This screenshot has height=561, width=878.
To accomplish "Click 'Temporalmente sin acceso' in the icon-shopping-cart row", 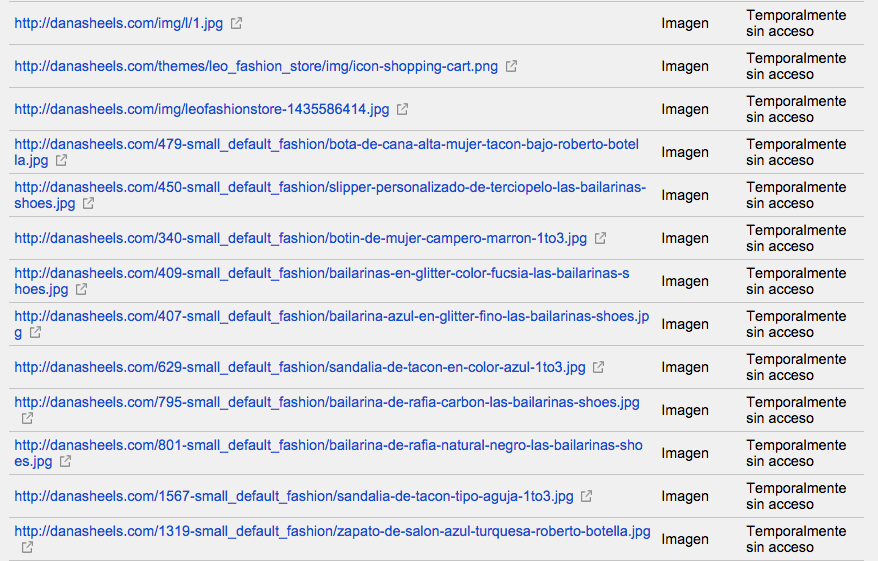I will coord(796,66).
